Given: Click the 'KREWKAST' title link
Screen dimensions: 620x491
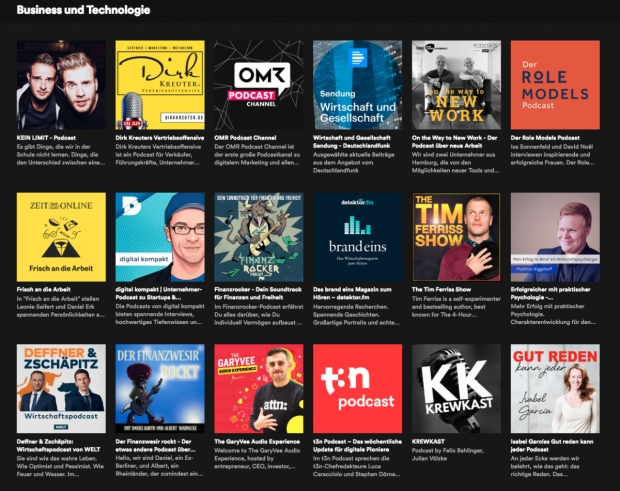Looking at the screenshot, I should pos(428,442).
